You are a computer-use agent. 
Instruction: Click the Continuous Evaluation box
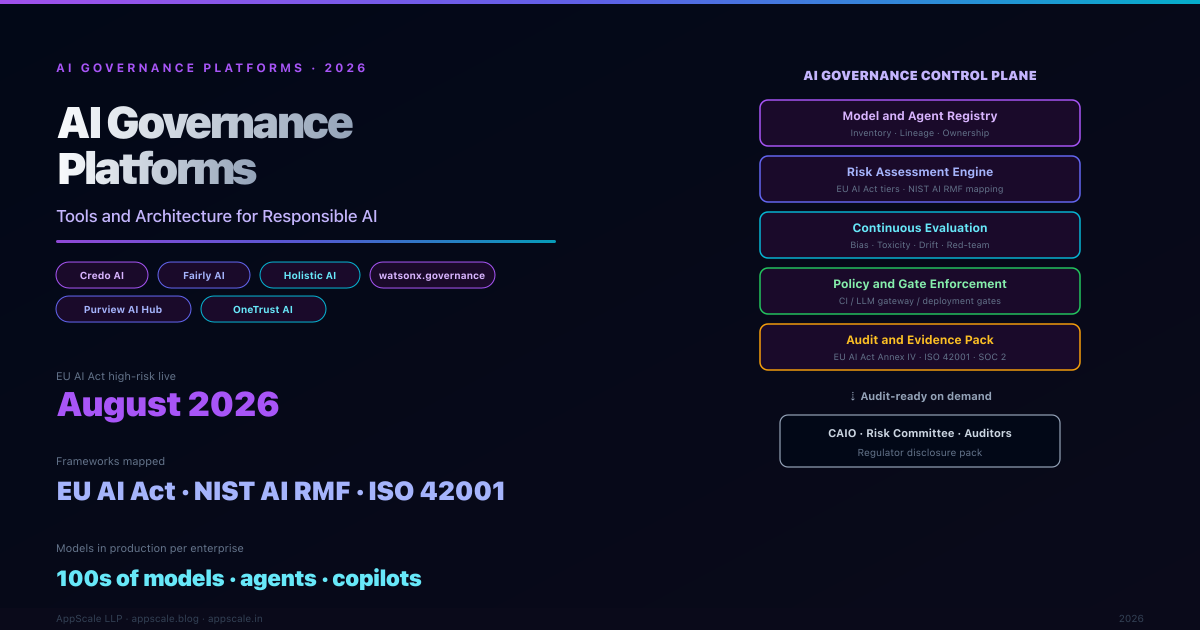pos(919,235)
